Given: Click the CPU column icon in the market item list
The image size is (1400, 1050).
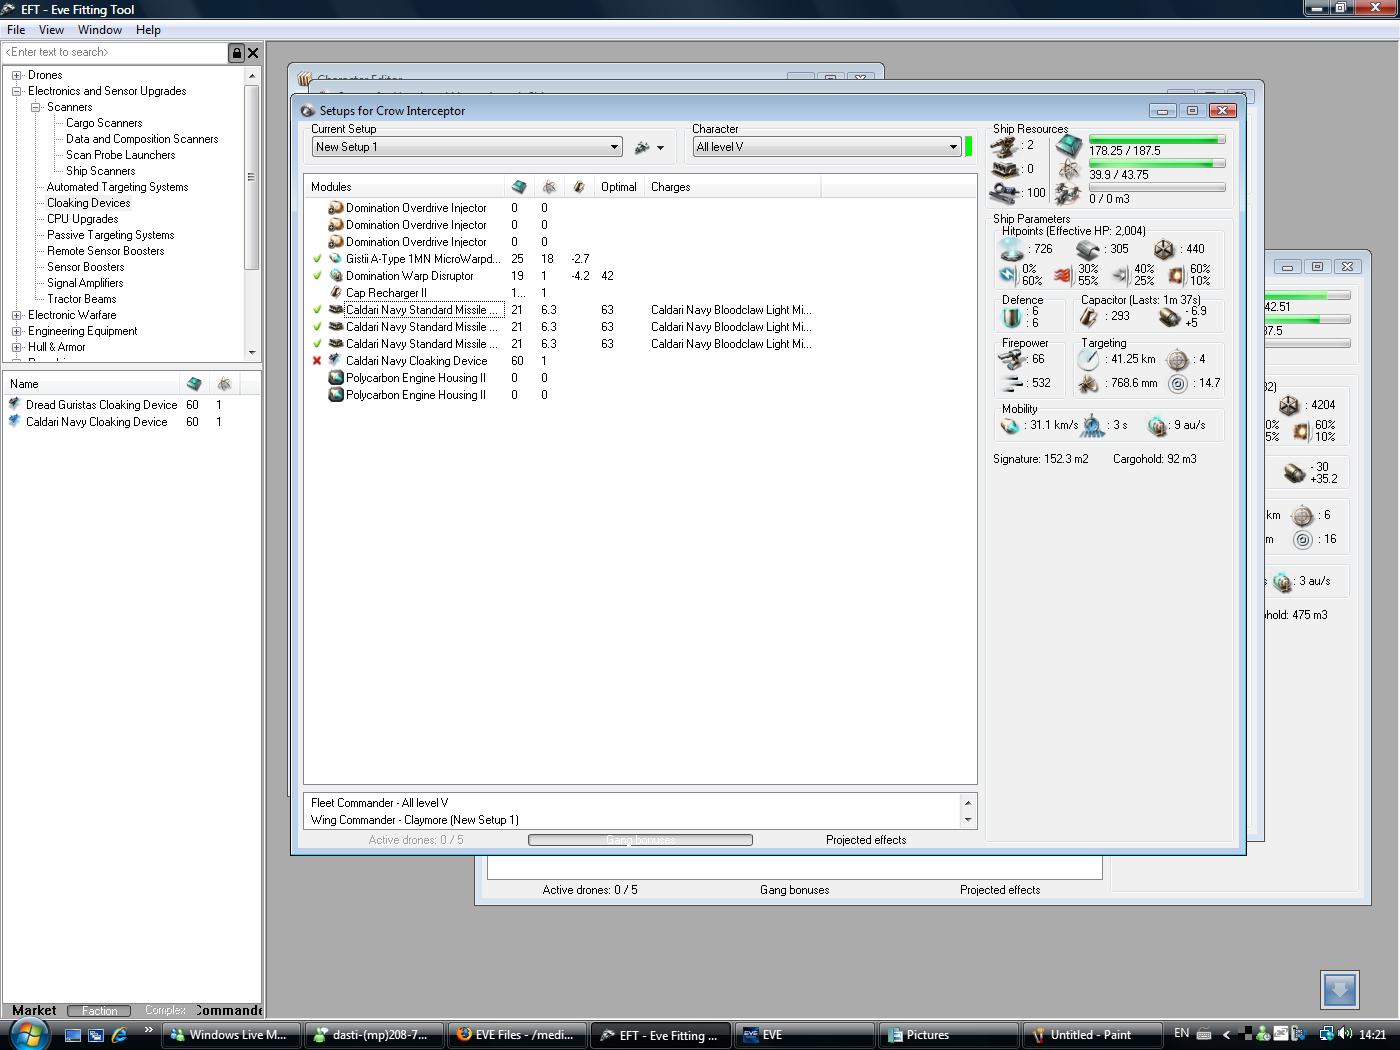Looking at the screenshot, I should (x=194, y=384).
